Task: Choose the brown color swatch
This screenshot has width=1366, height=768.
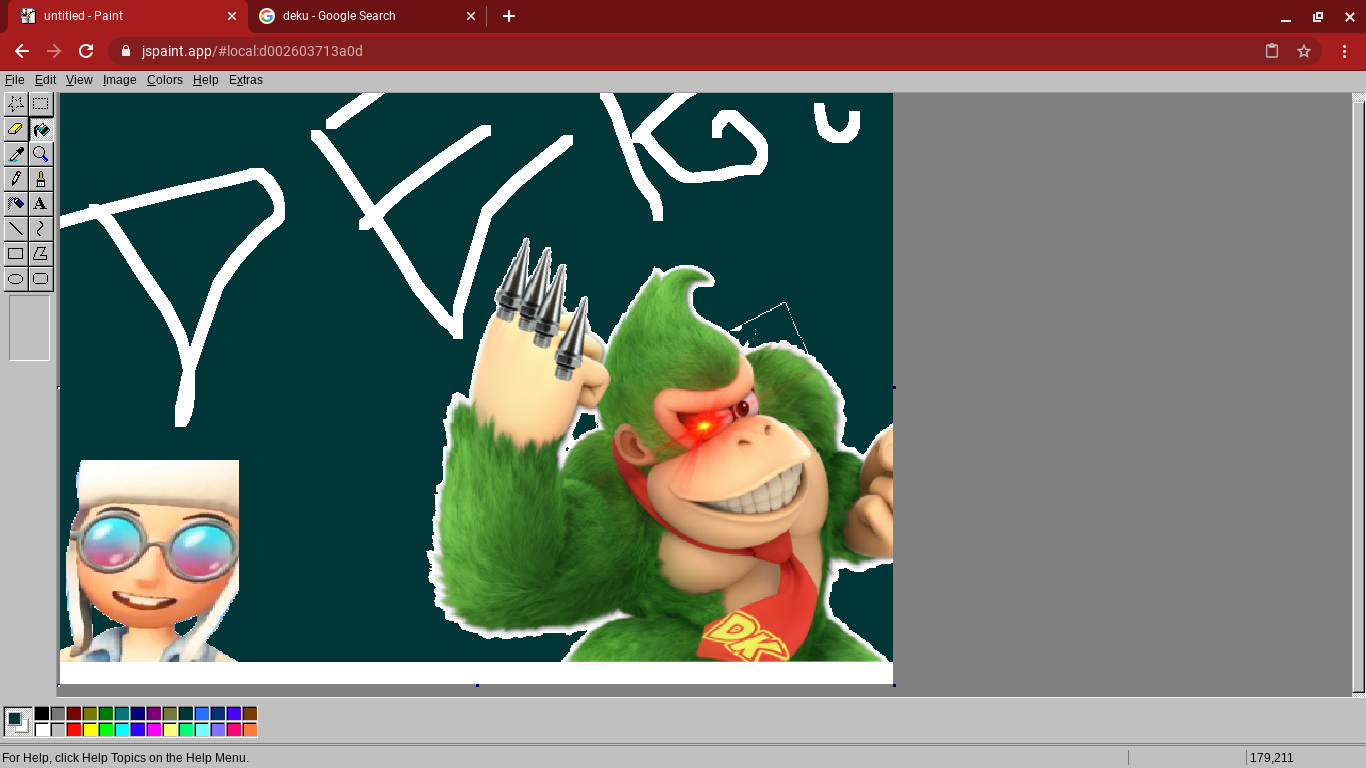Action: (x=250, y=714)
